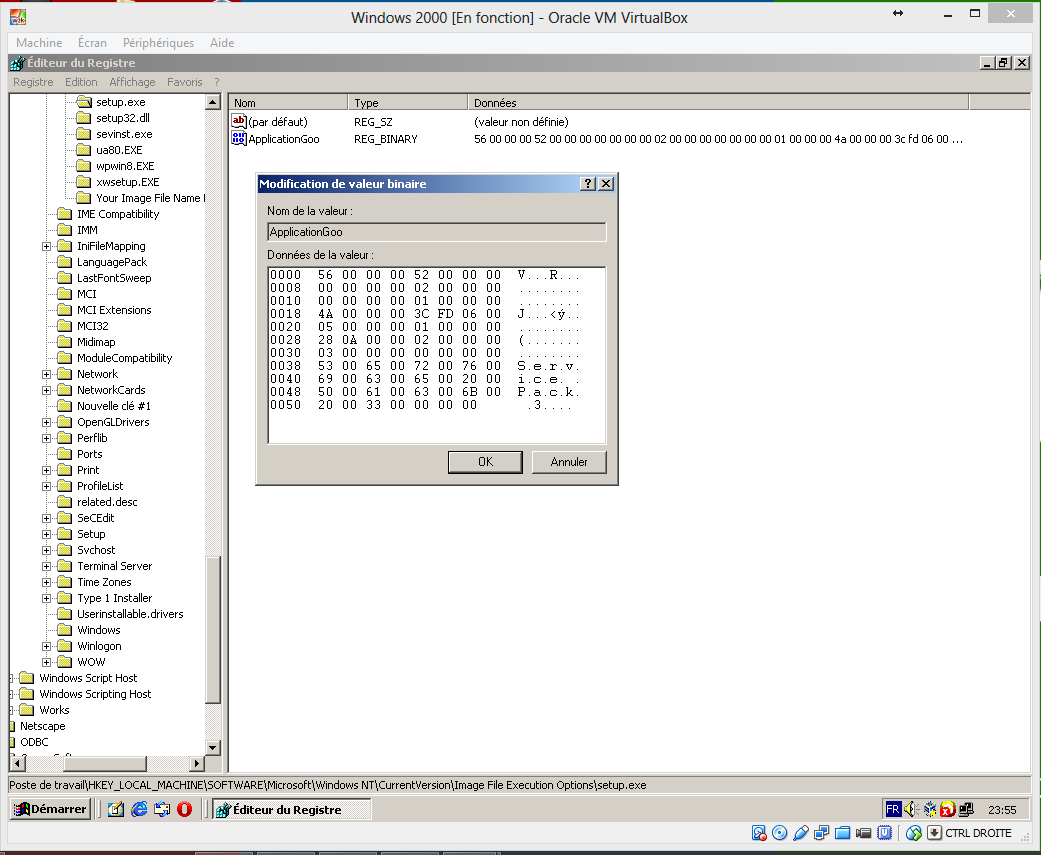The width and height of the screenshot is (1041, 855).
Task: Select the Ports folder icon
Action: click(64, 454)
